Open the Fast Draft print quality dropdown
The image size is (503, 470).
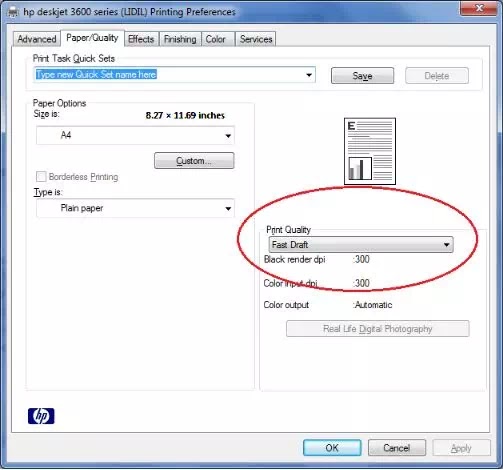click(x=361, y=245)
